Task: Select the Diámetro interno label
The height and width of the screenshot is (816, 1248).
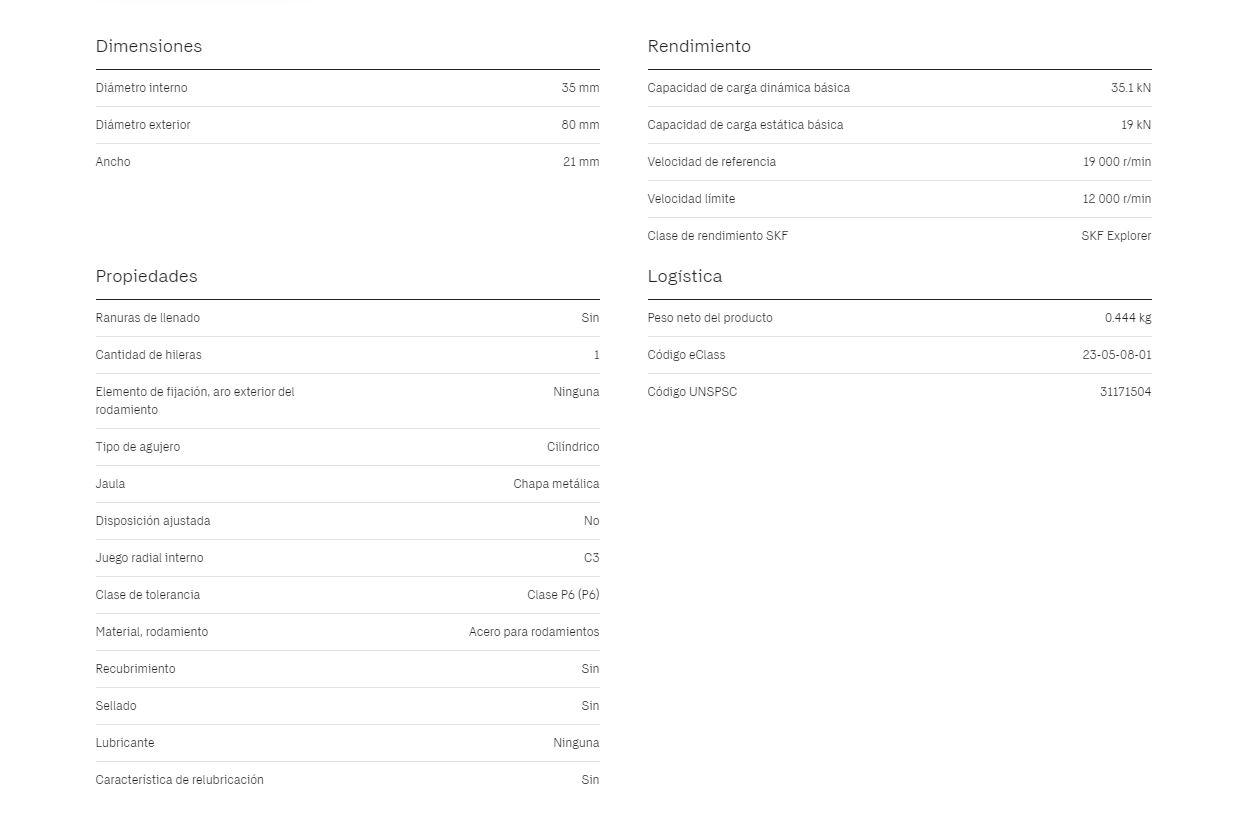Action: coord(141,88)
